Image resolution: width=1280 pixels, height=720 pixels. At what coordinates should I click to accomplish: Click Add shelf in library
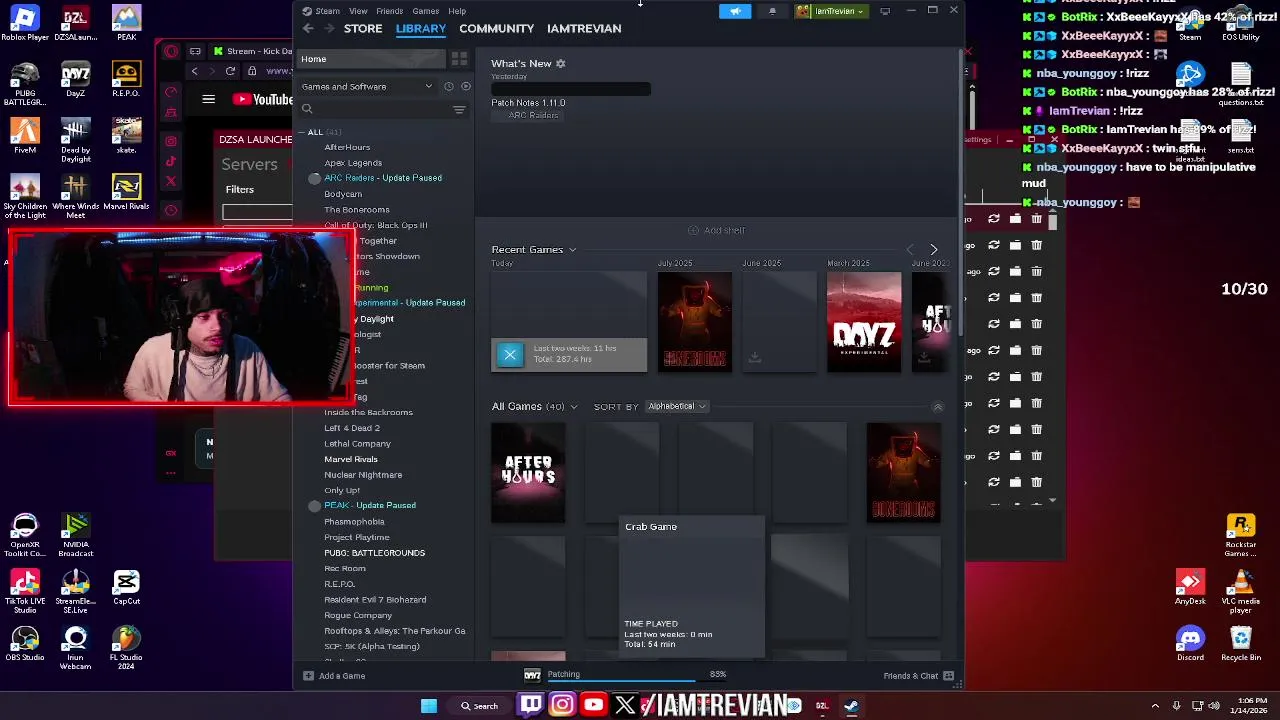point(716,230)
